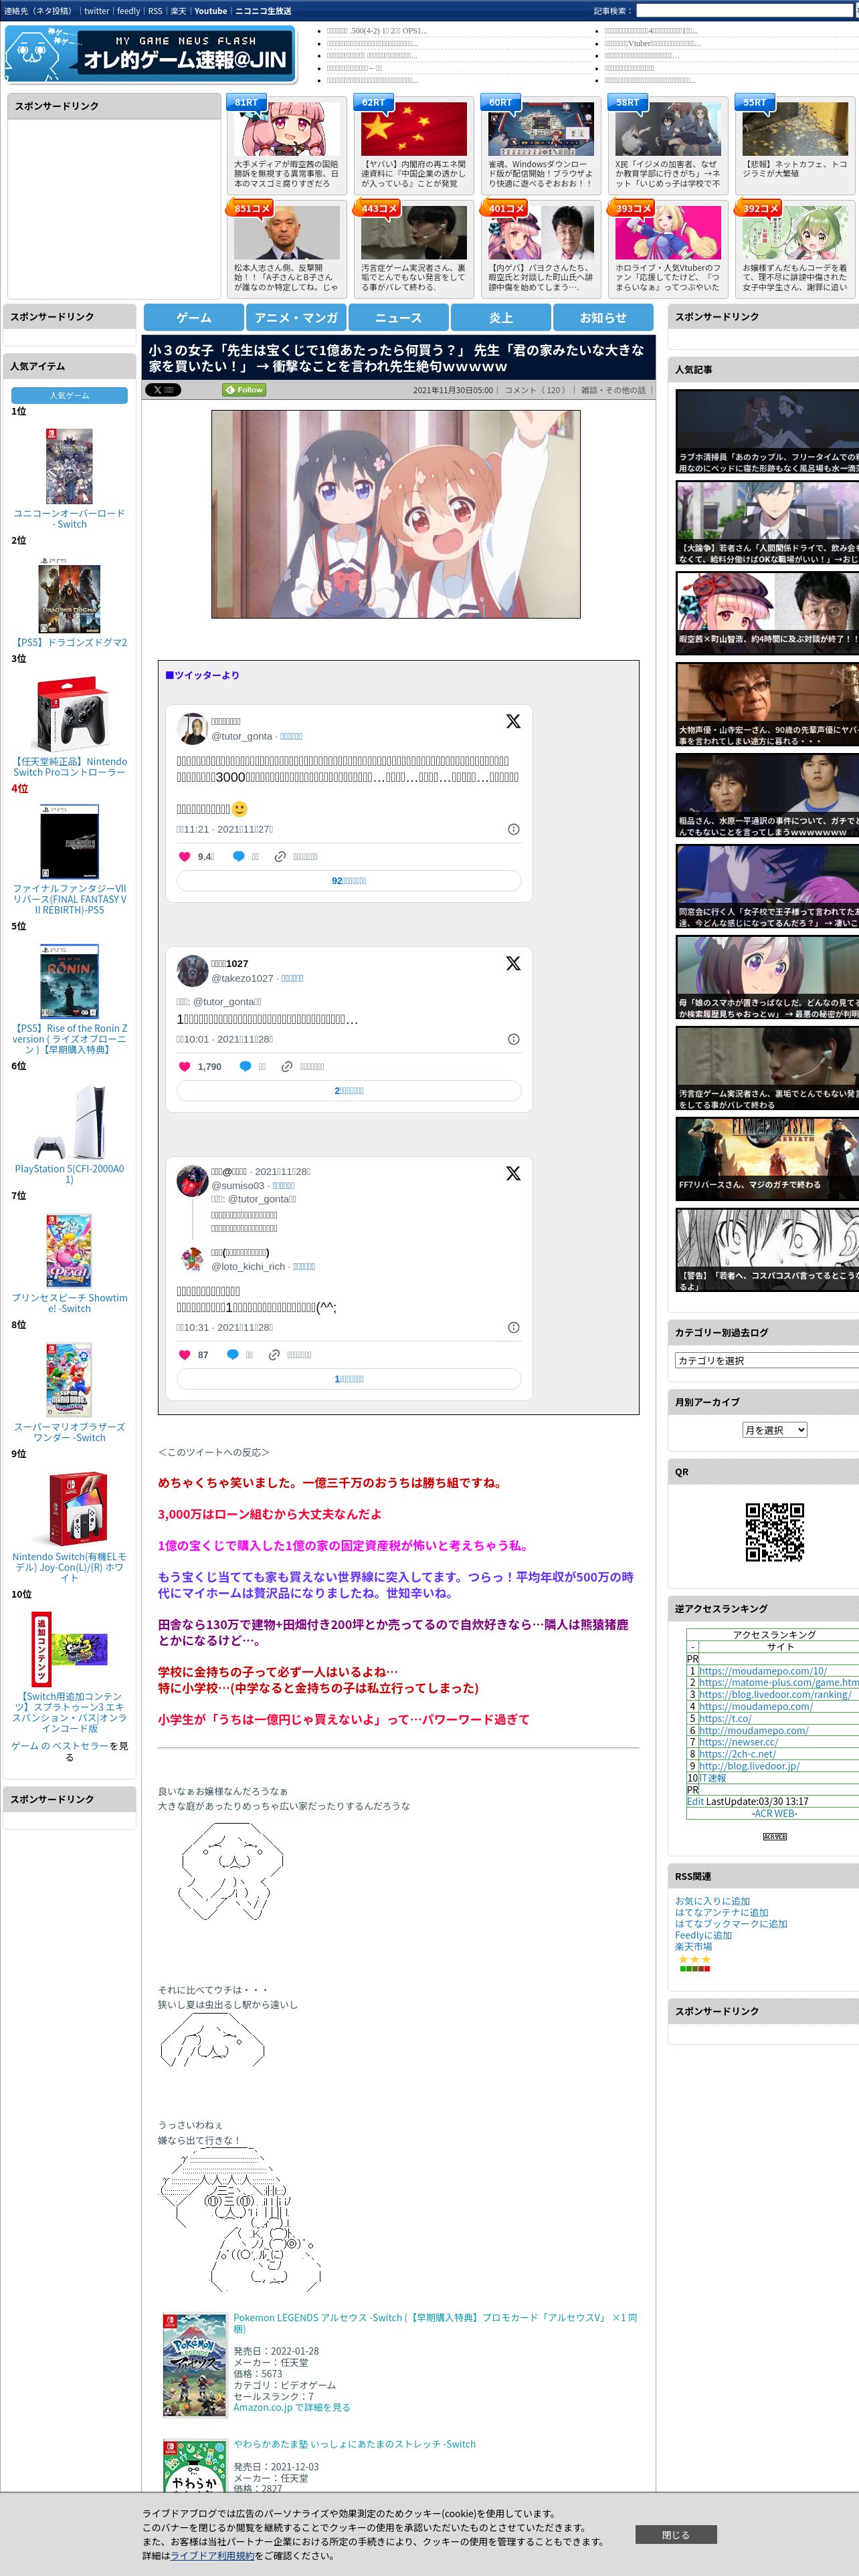Open ユニコーンオーバーロード Switch product thumbnail
This screenshot has height=2576, width=859.
tap(69, 466)
